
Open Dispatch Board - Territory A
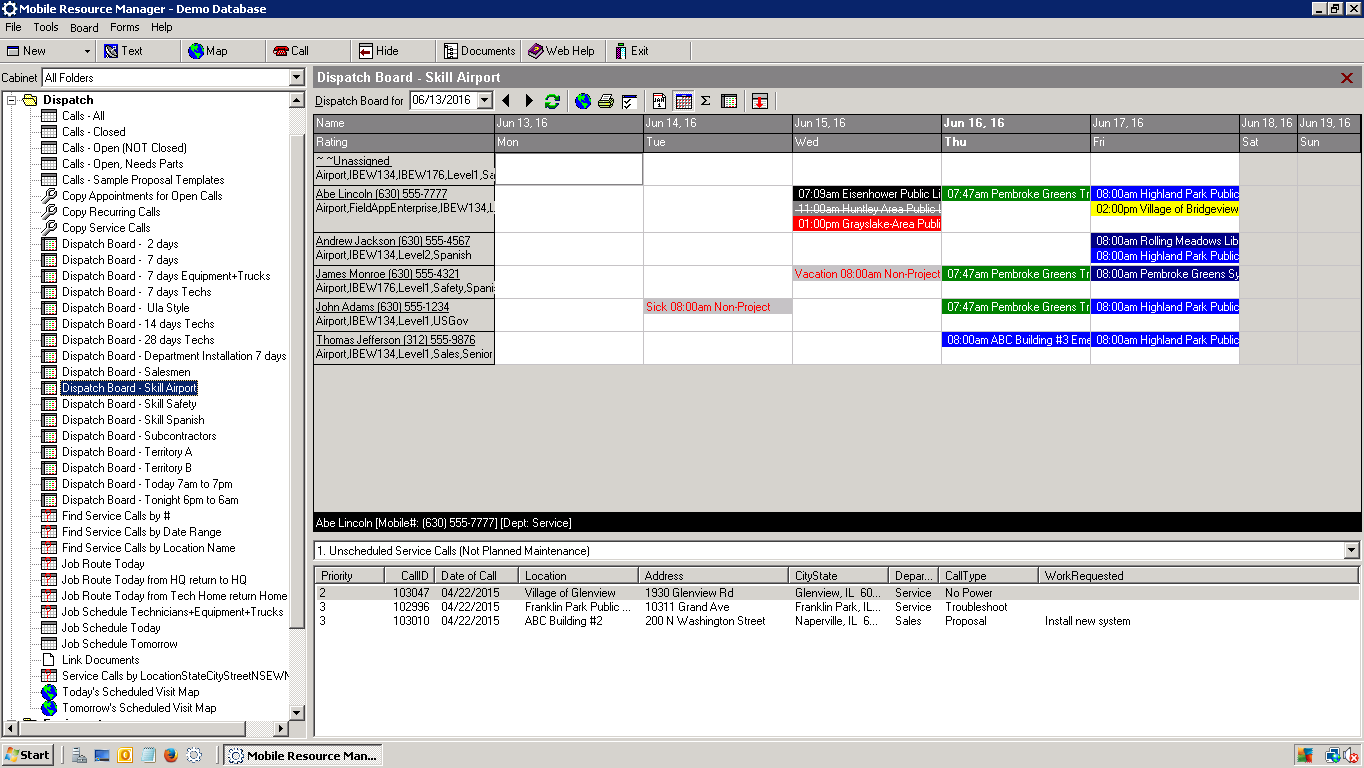(126, 452)
